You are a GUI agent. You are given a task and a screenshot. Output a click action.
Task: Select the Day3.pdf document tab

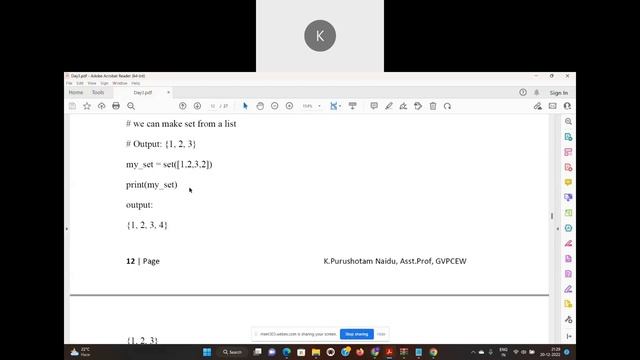pyautogui.click(x=142, y=93)
